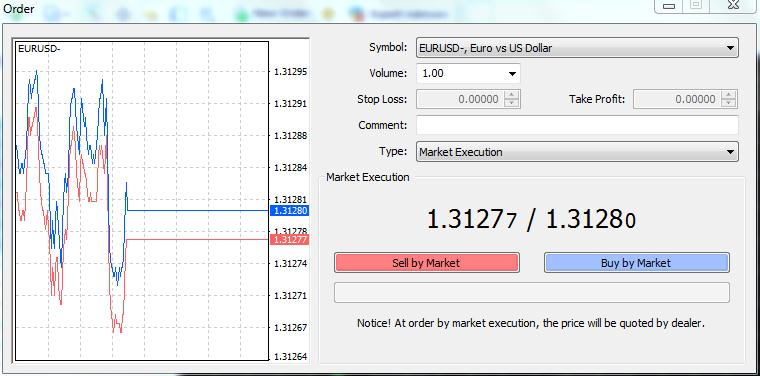Click the empty status bar below the buttons
The width and height of the screenshot is (760, 376).
click(x=532, y=292)
